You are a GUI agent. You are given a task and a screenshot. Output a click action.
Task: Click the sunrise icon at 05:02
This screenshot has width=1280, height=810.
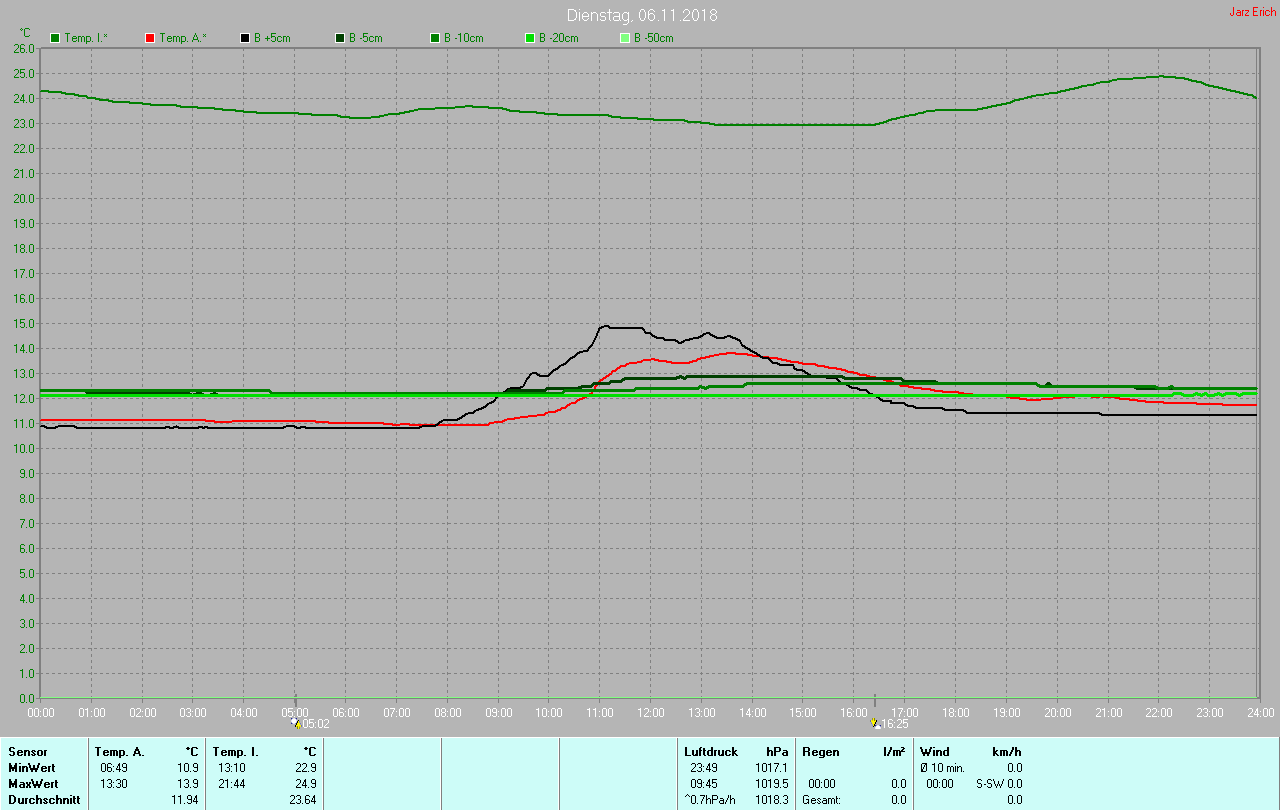pyautogui.click(x=295, y=722)
